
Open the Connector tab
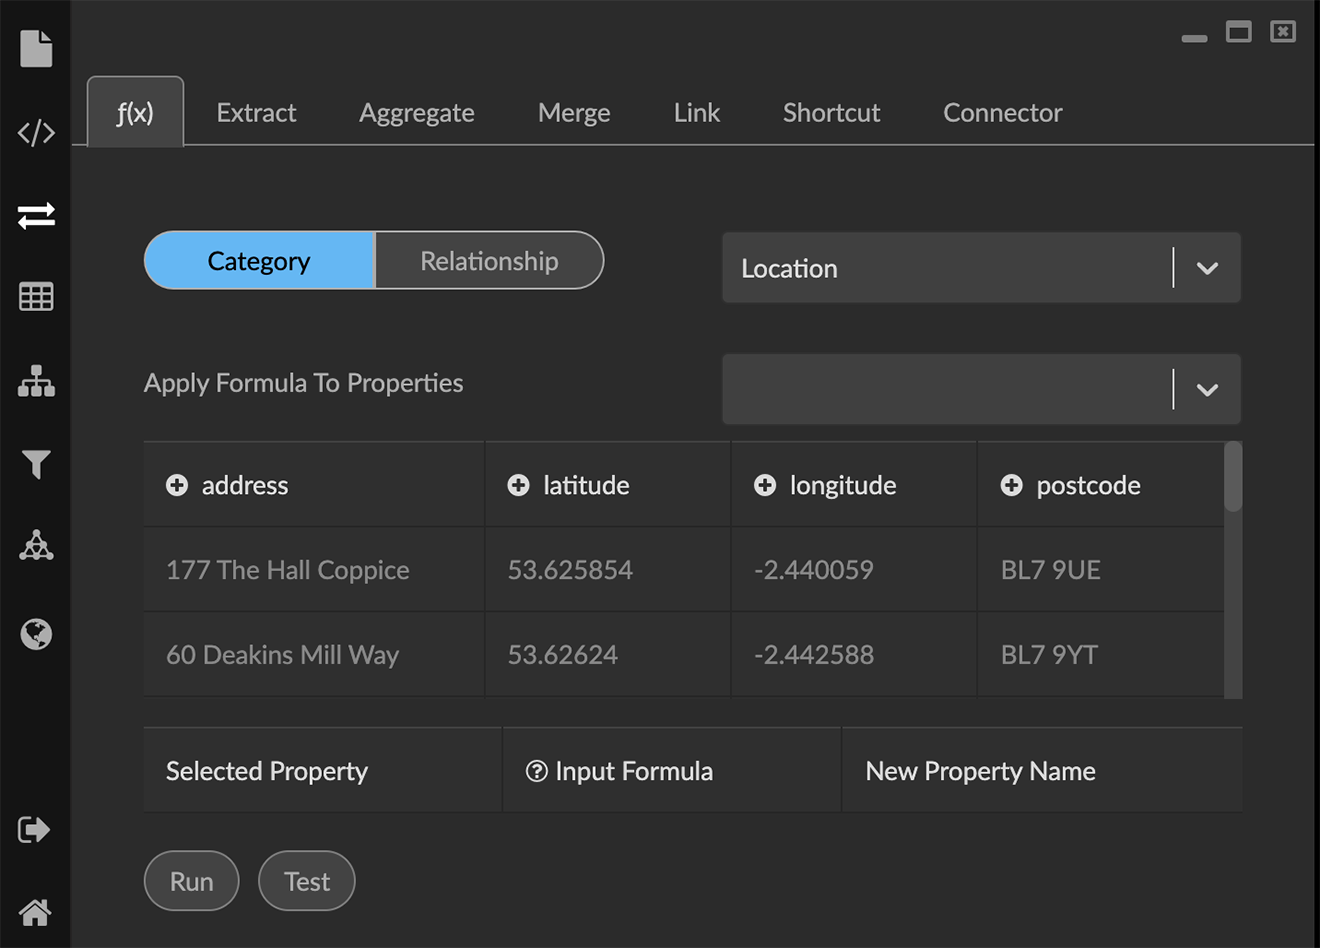1002,113
